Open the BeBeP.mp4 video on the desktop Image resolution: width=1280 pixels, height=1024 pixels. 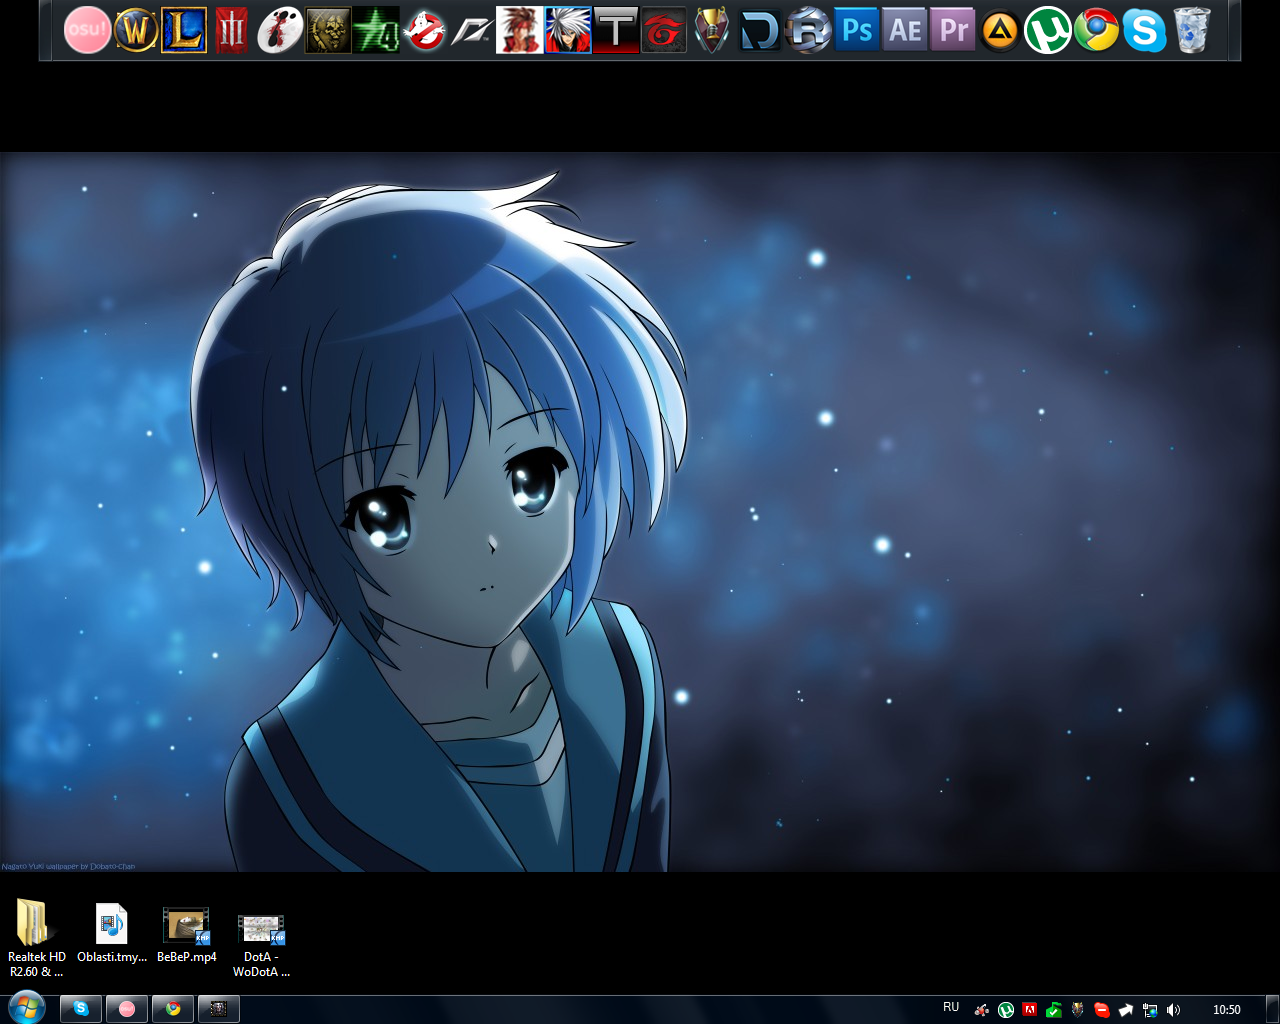tap(186, 925)
